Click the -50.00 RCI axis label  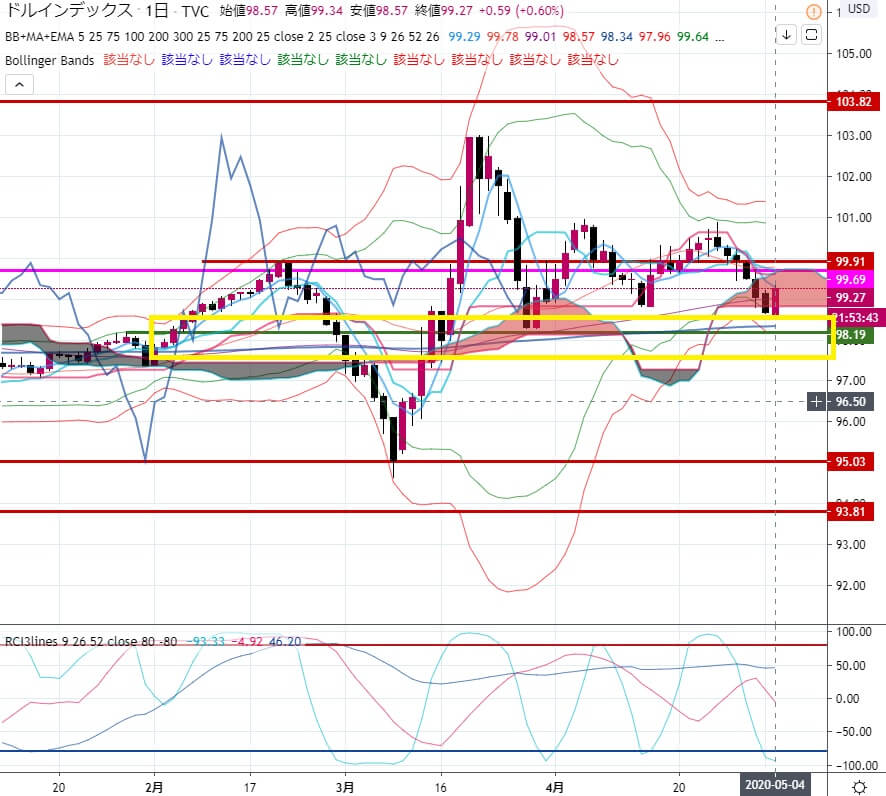[854, 732]
